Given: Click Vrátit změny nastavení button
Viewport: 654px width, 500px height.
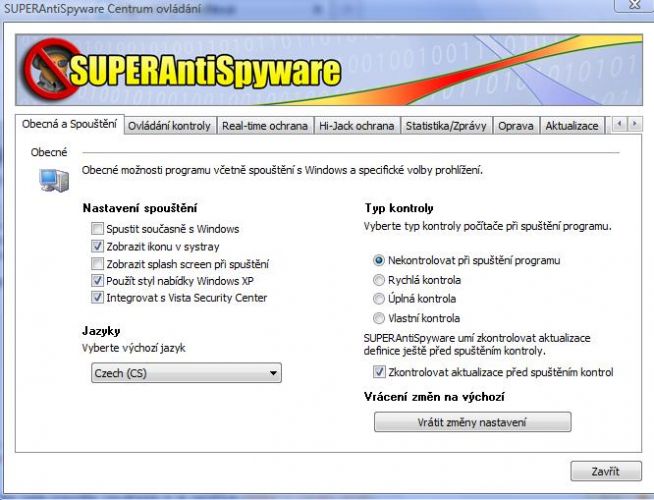Looking at the screenshot, I should (473, 422).
